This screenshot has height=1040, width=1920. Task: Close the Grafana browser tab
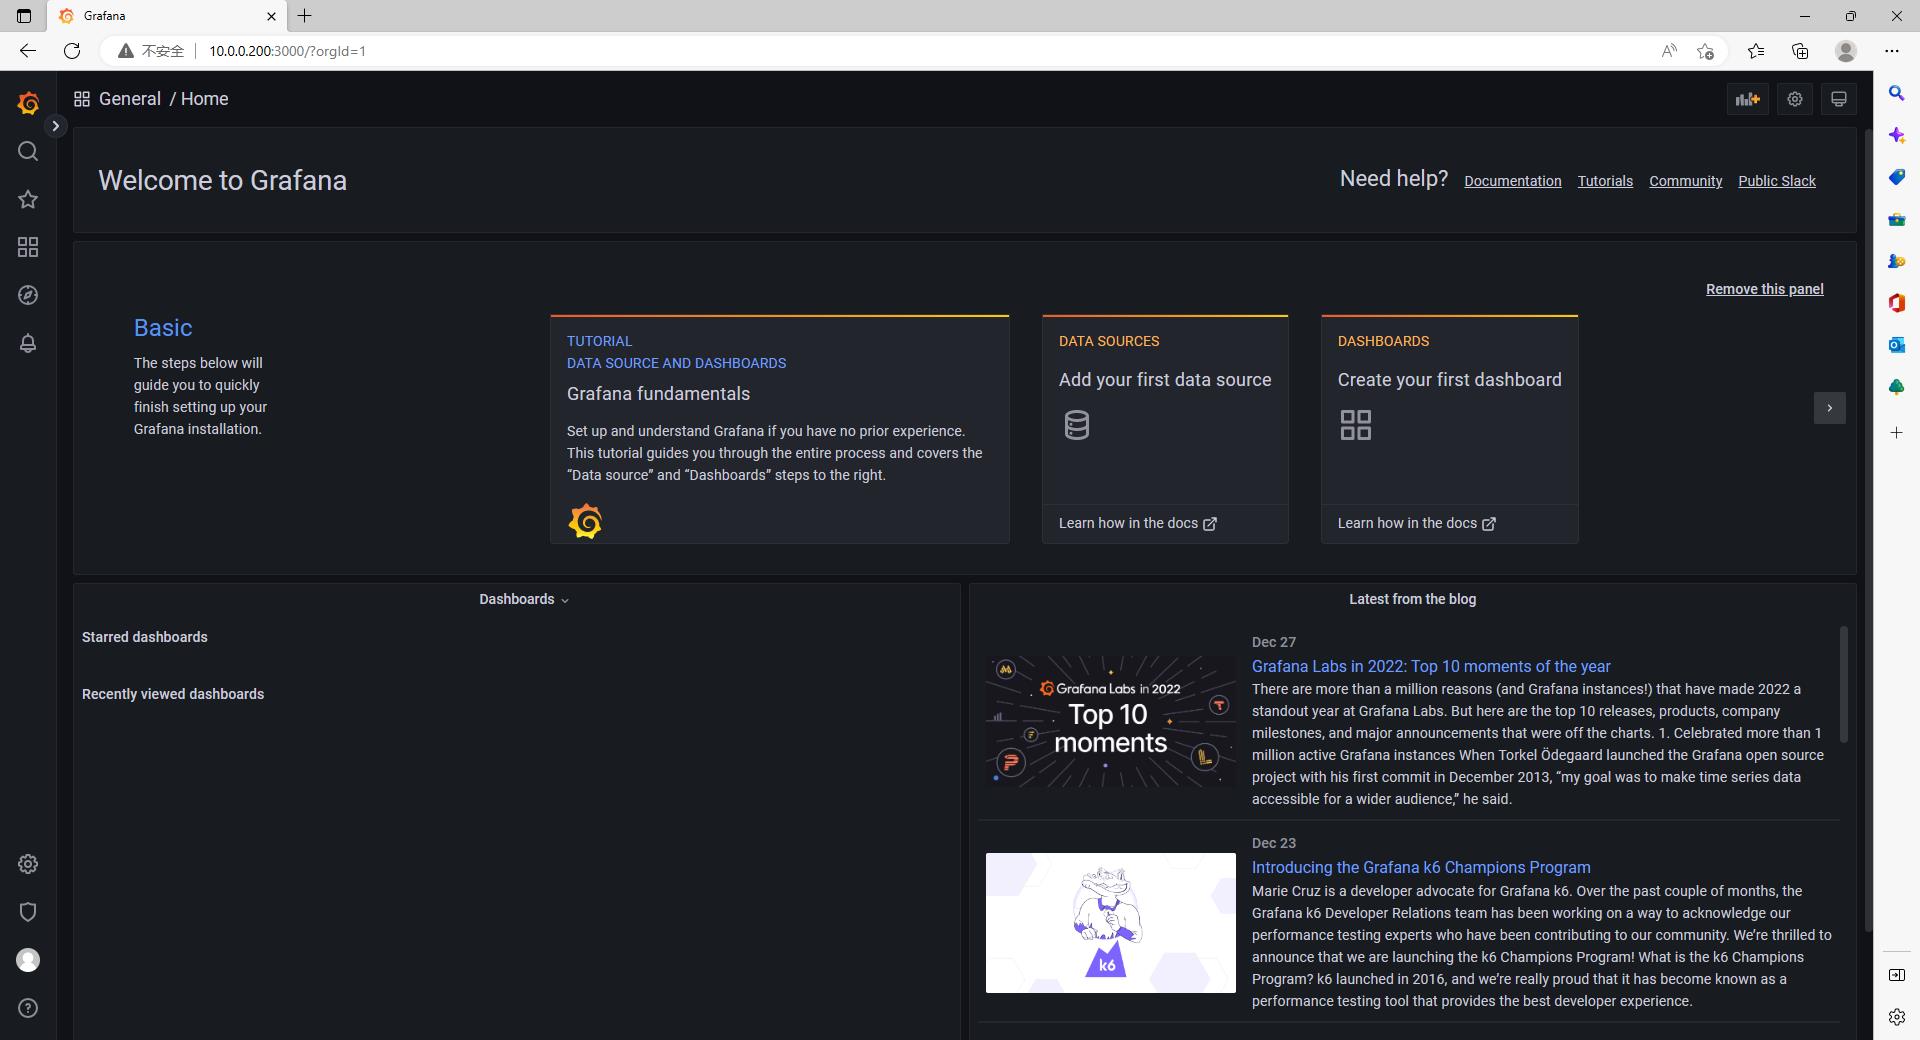tap(272, 16)
